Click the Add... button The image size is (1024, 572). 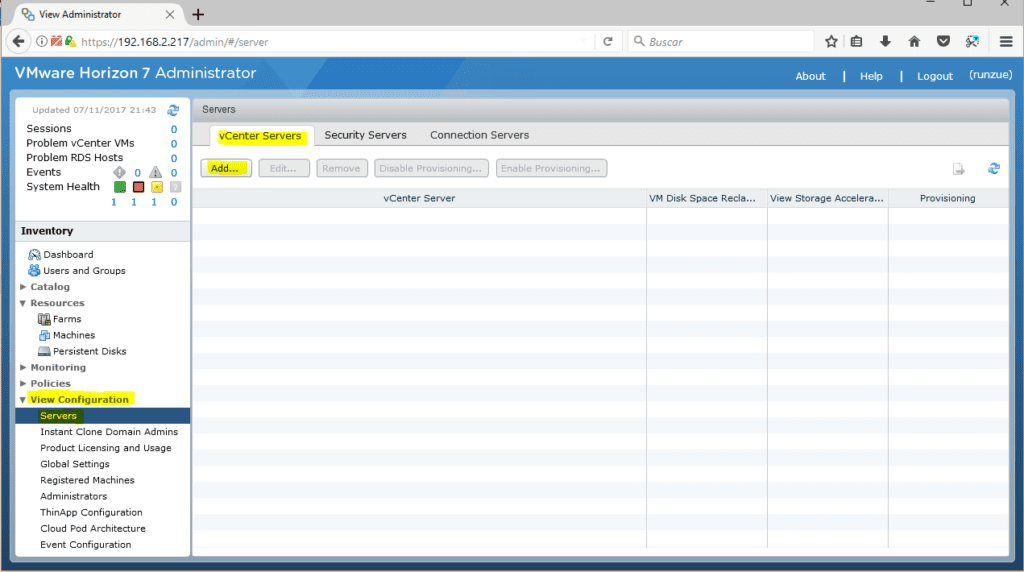coord(226,168)
